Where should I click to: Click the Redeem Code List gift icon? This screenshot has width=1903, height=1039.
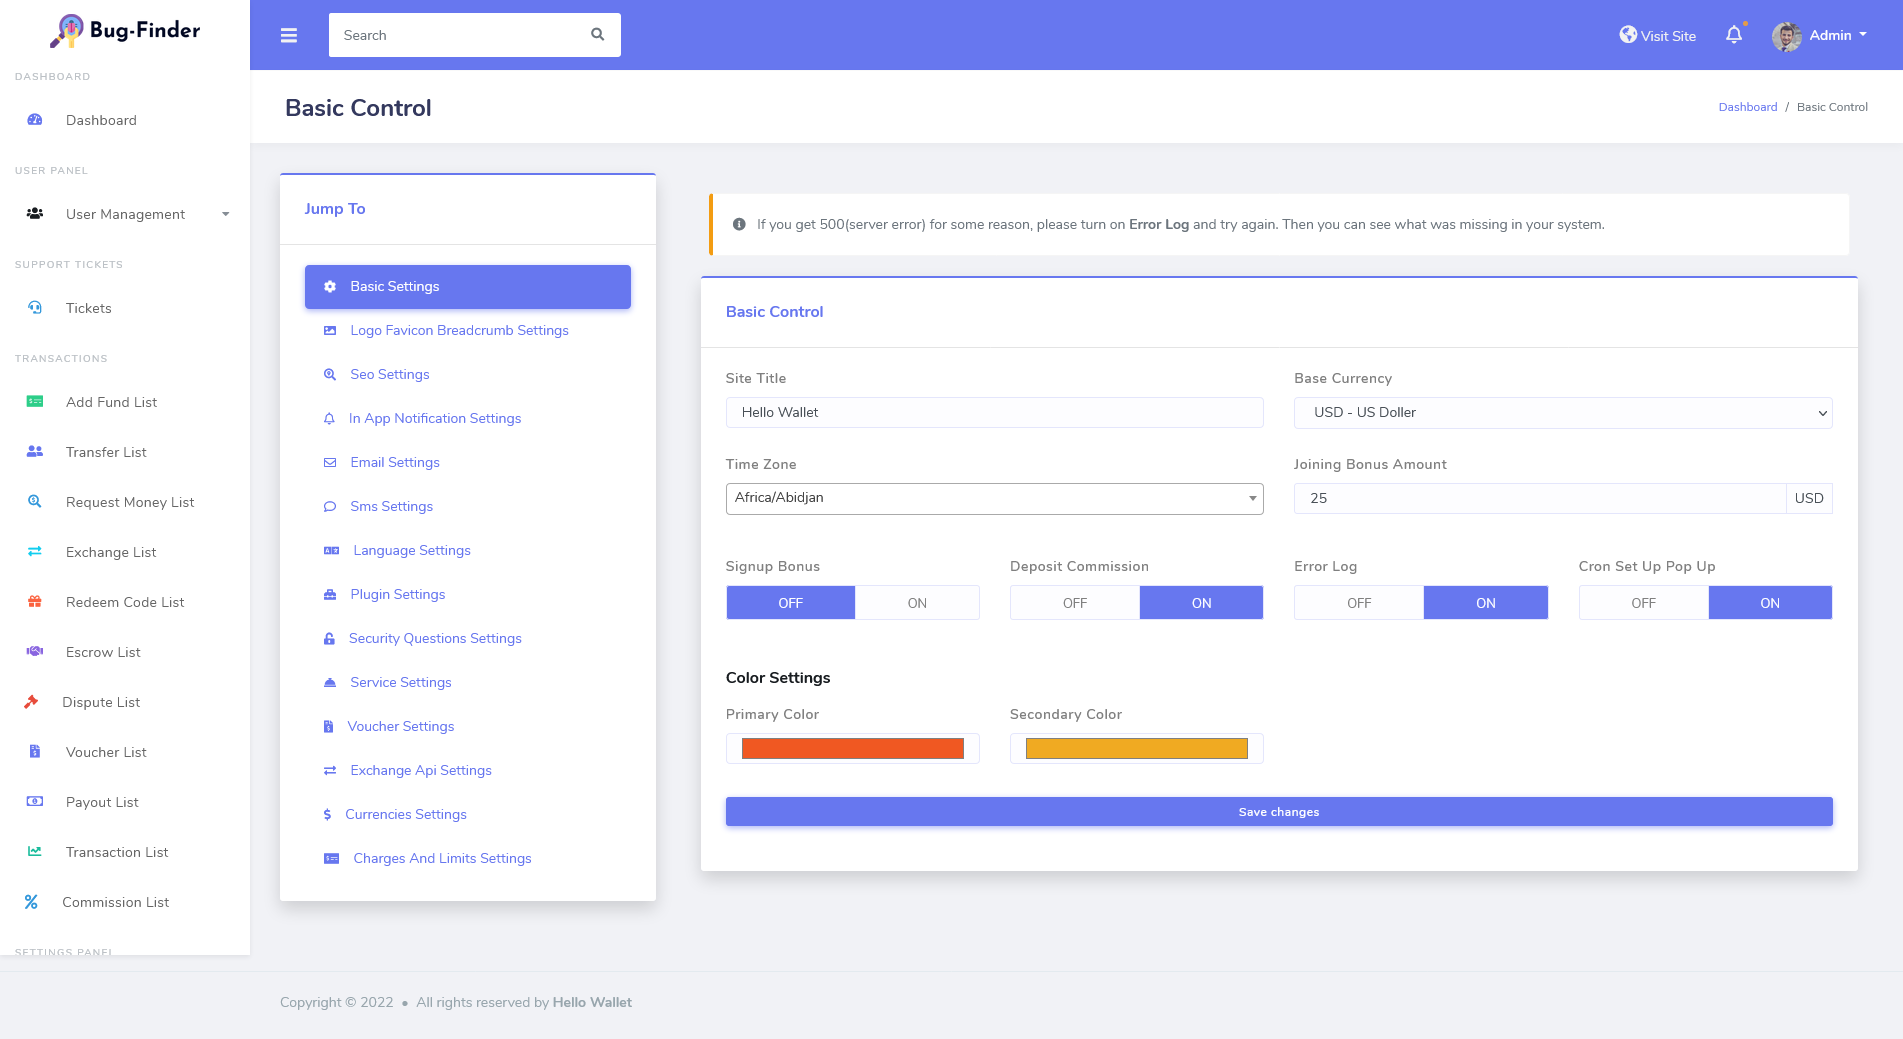[35, 602]
